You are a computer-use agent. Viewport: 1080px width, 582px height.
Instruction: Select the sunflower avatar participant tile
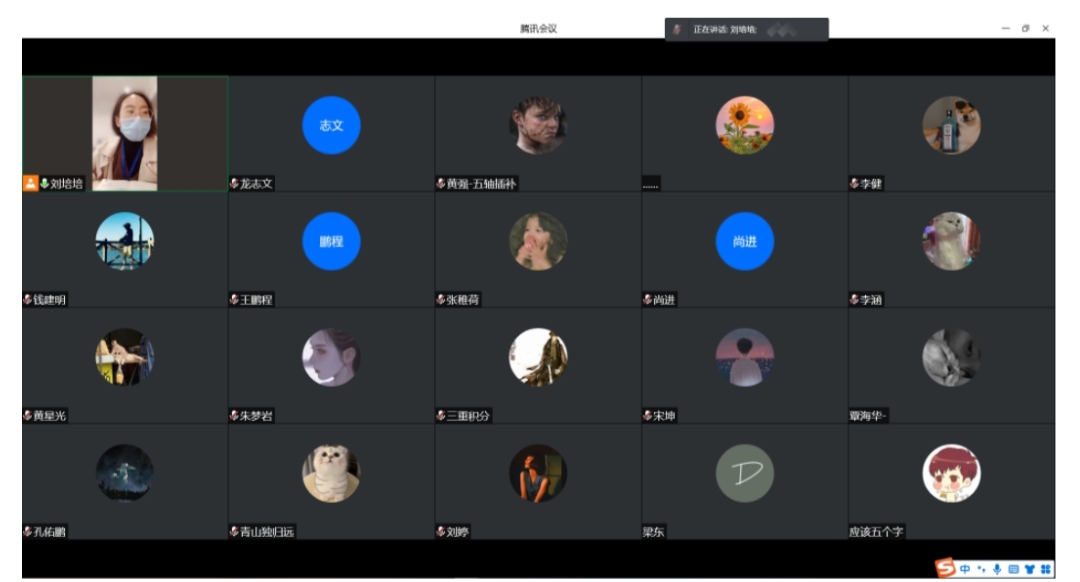point(744,126)
